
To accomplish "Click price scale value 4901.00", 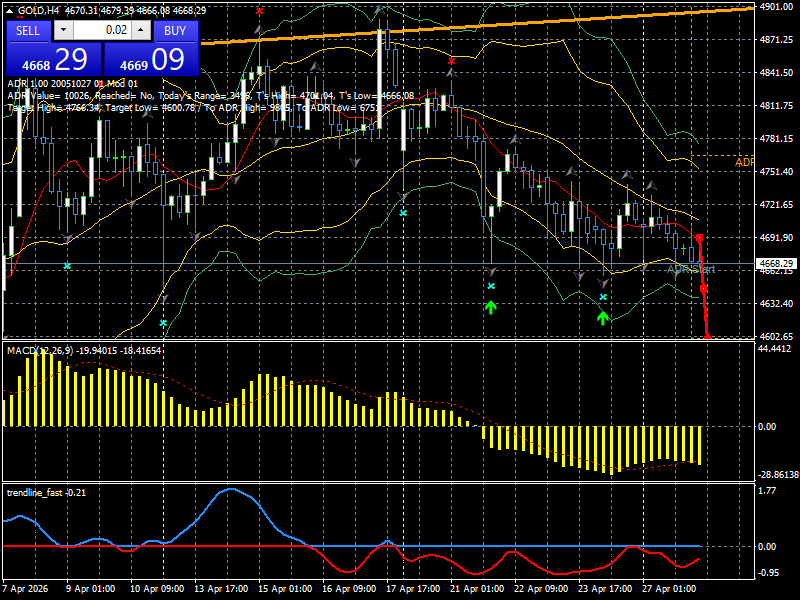I will click(777, 7).
